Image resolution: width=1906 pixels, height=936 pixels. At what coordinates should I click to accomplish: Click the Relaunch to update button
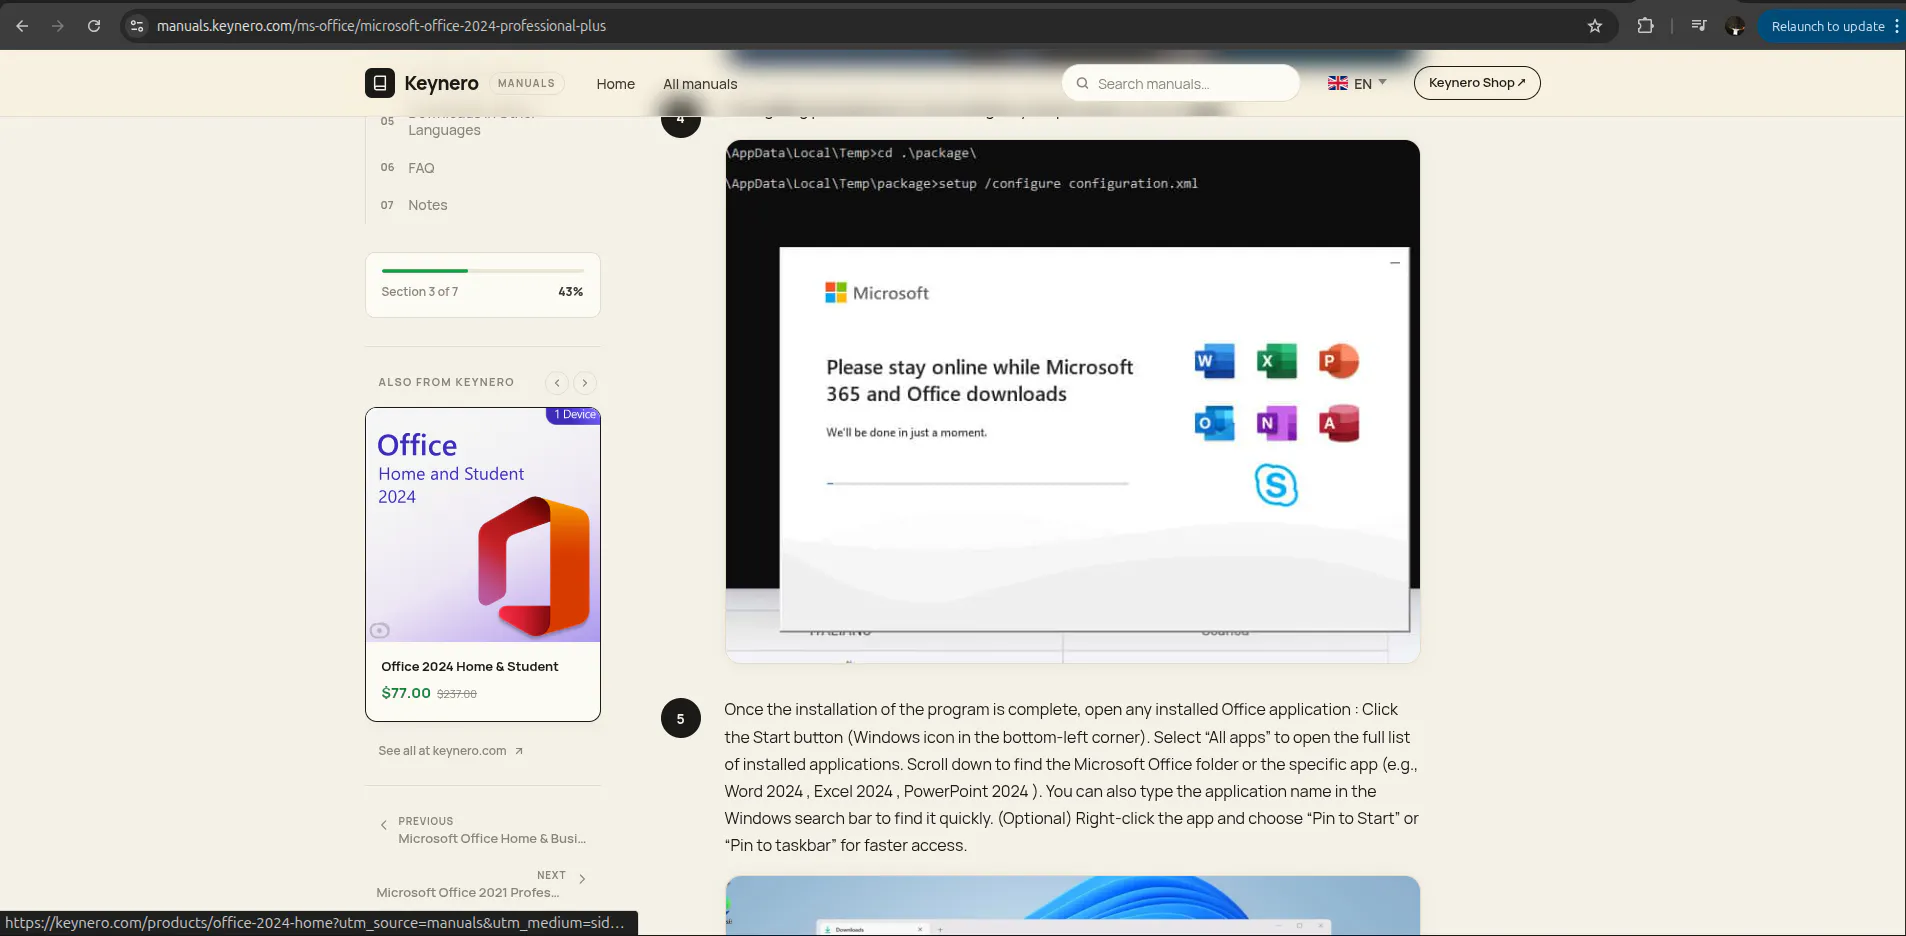(1827, 26)
